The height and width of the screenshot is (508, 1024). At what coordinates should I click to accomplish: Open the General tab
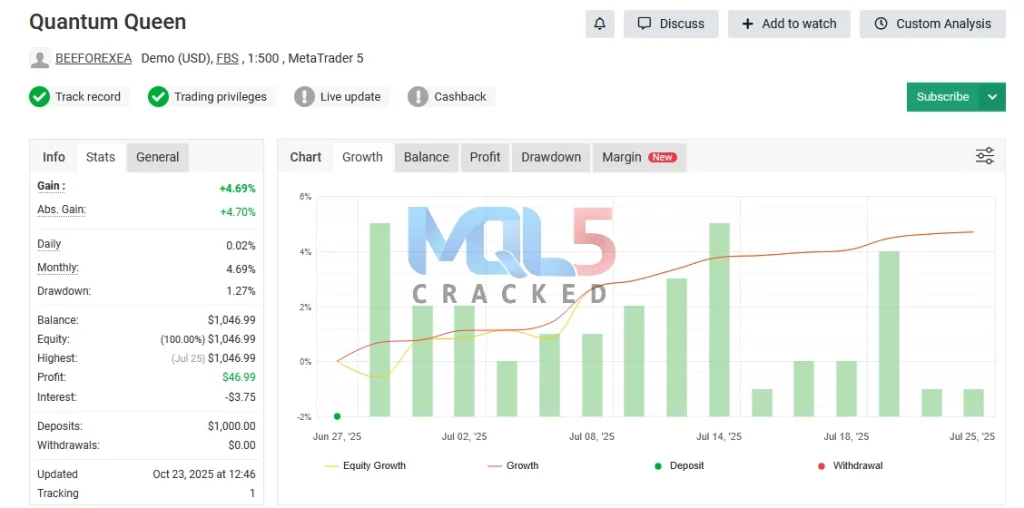(158, 157)
